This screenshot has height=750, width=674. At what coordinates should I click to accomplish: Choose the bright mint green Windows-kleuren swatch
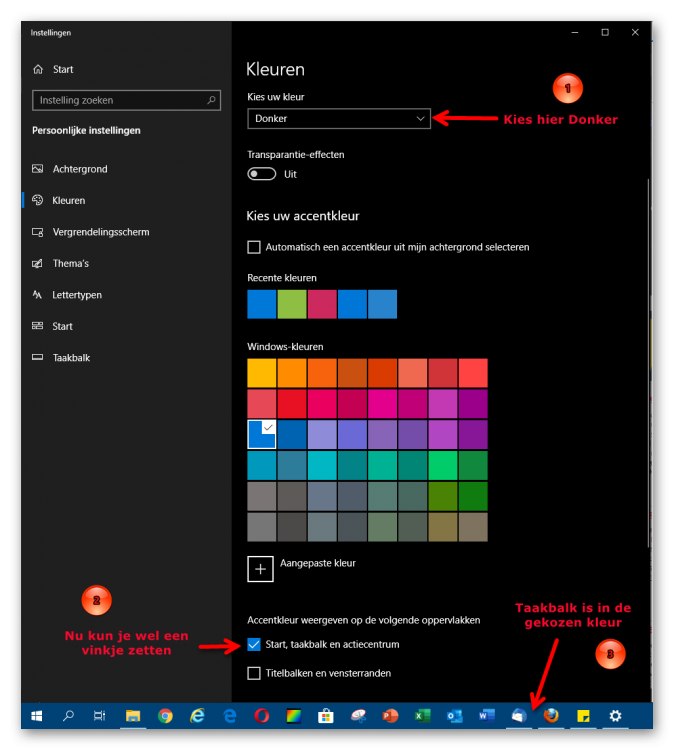click(442, 465)
